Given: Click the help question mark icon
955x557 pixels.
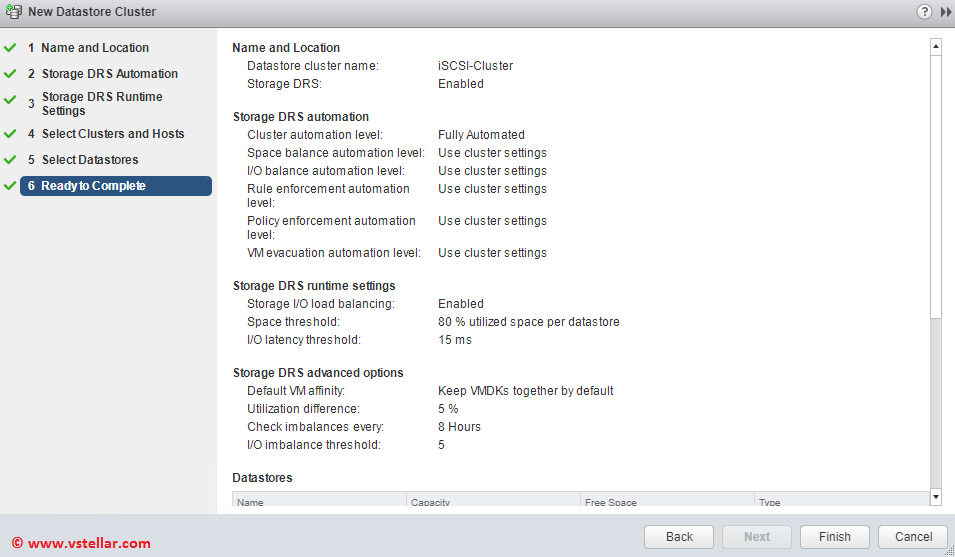Looking at the screenshot, I should coord(924,12).
